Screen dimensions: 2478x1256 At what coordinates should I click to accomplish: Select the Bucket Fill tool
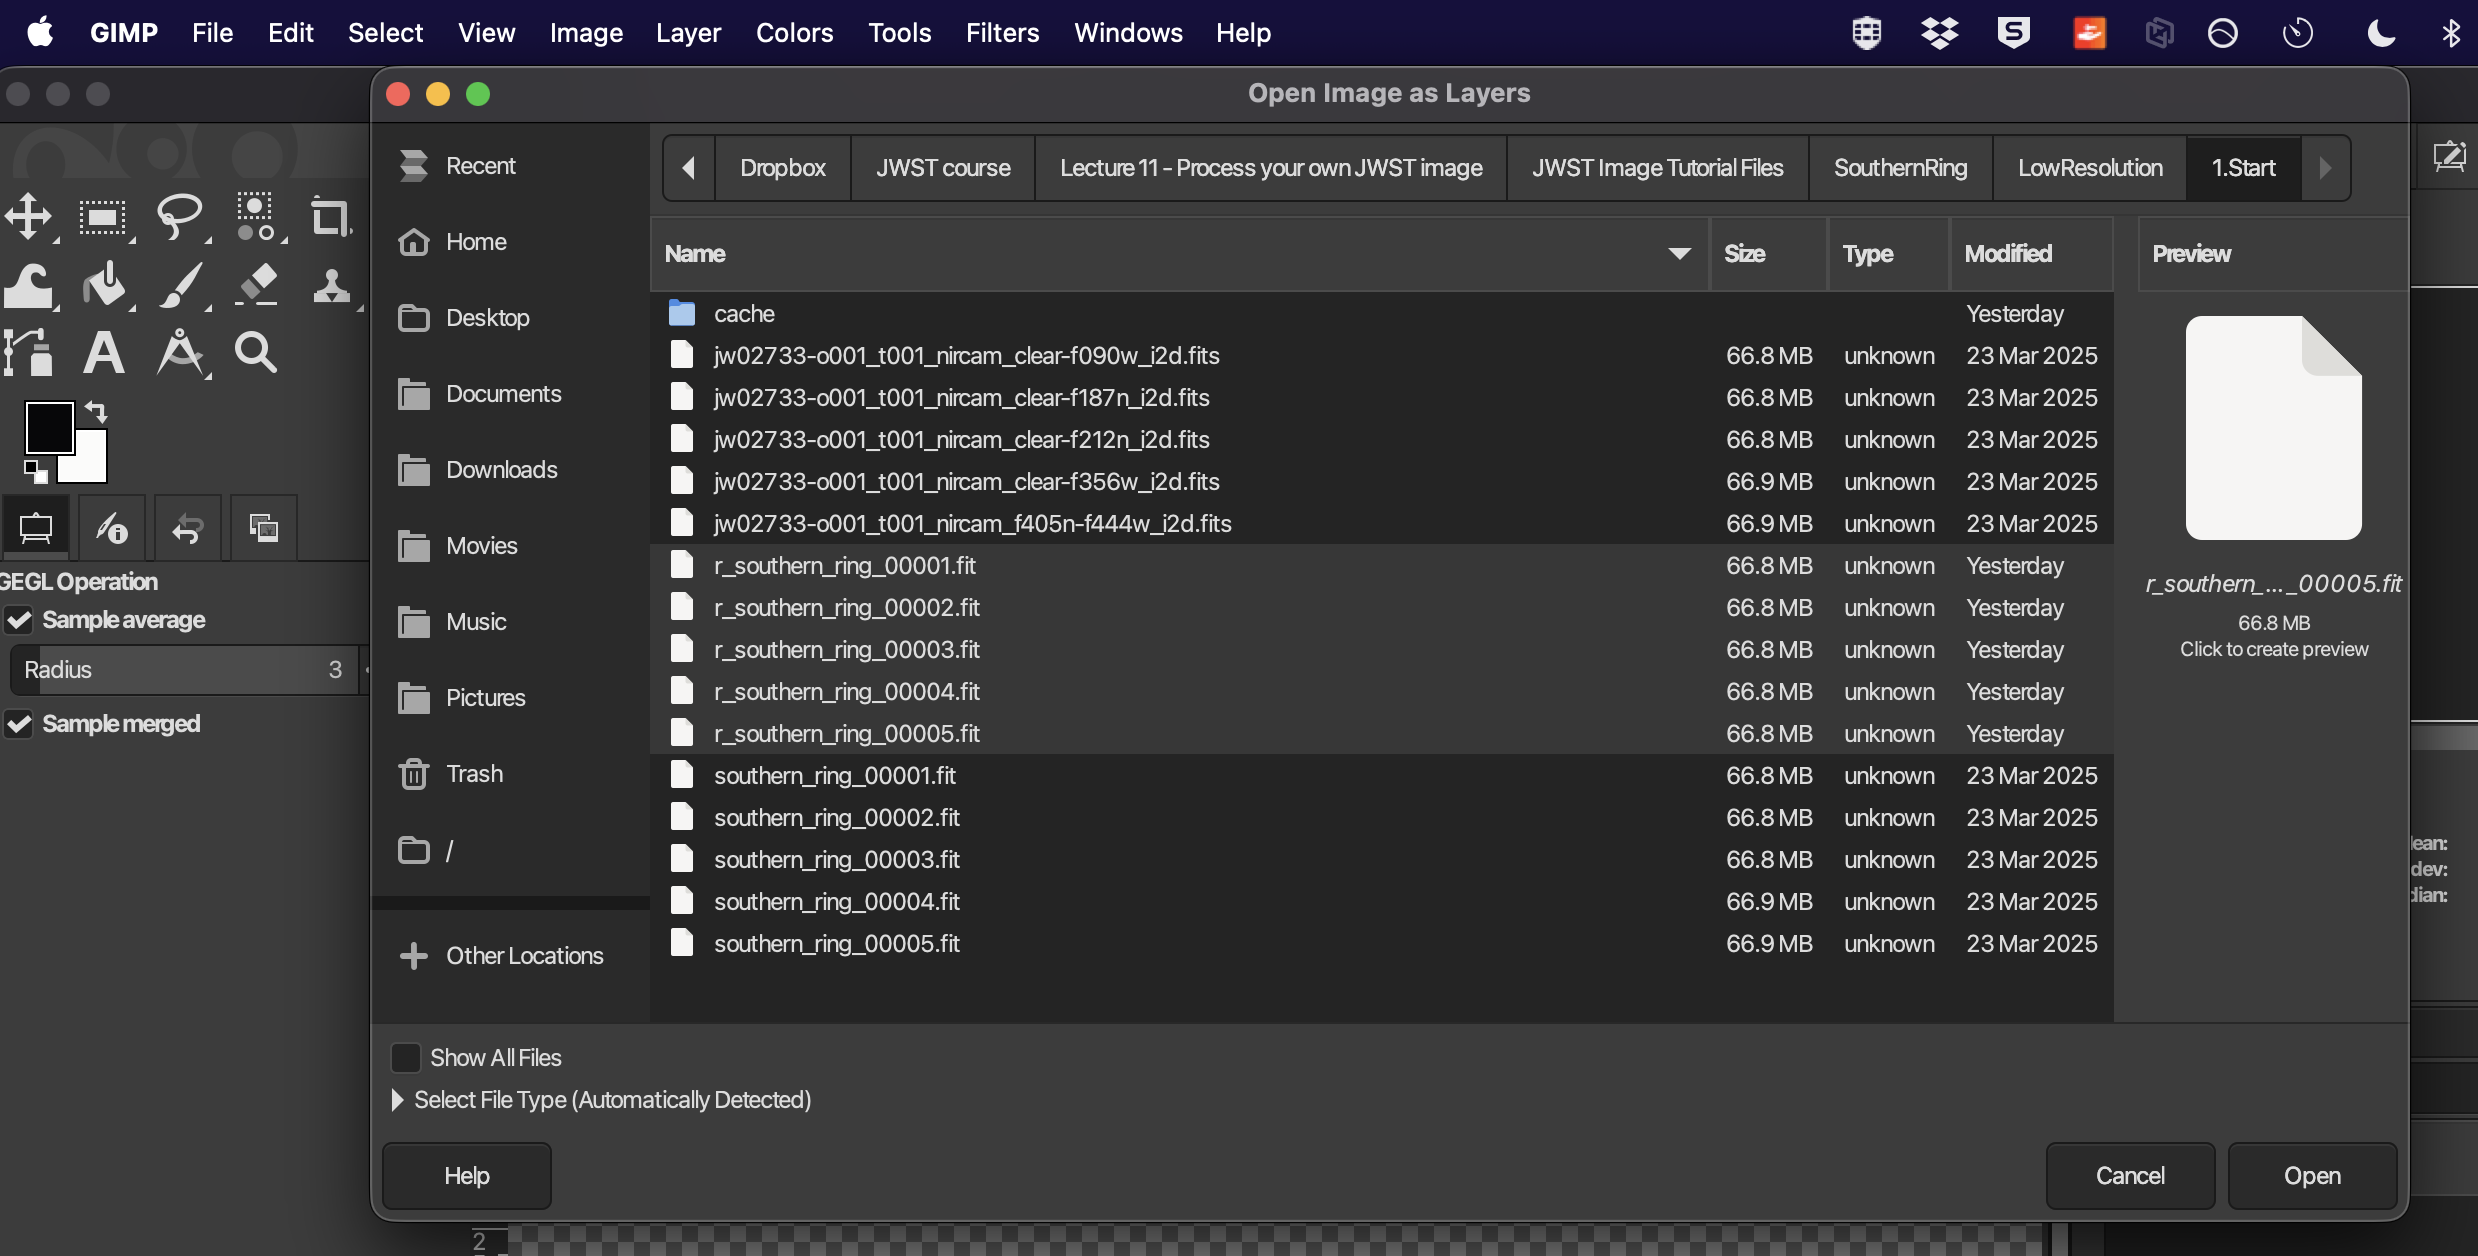pyautogui.click(x=104, y=286)
